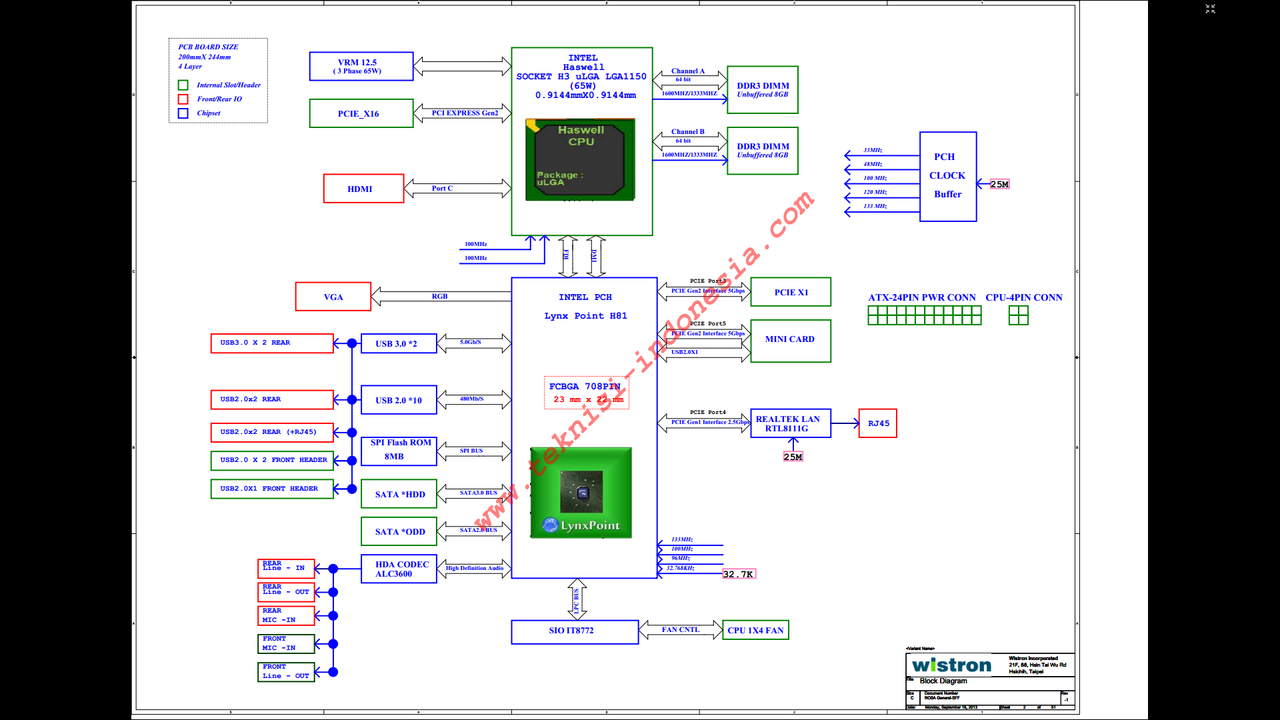Select the MINI CARD block
1280x720 pixels.
(790, 340)
